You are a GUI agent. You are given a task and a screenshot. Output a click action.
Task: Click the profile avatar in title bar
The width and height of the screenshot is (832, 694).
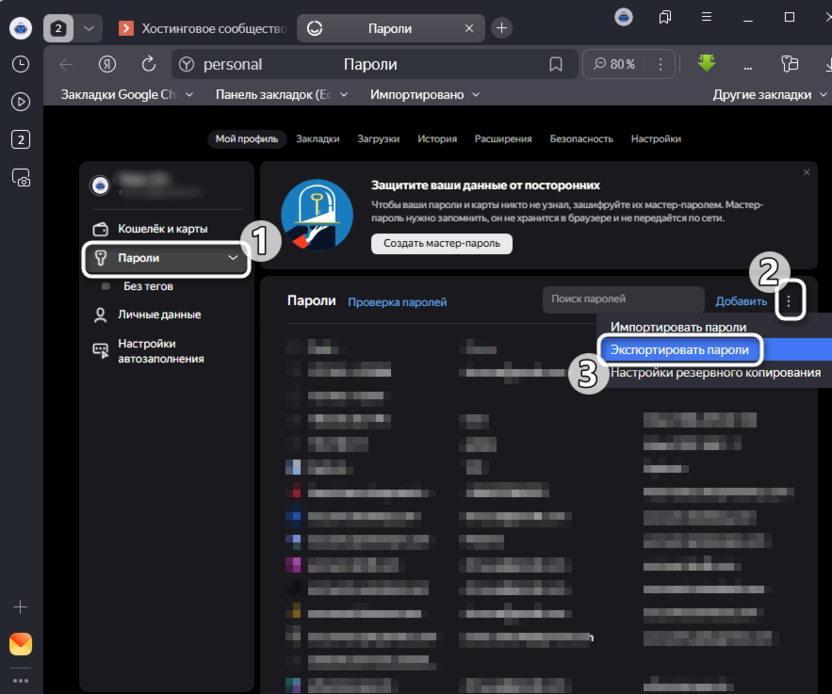pos(624,18)
